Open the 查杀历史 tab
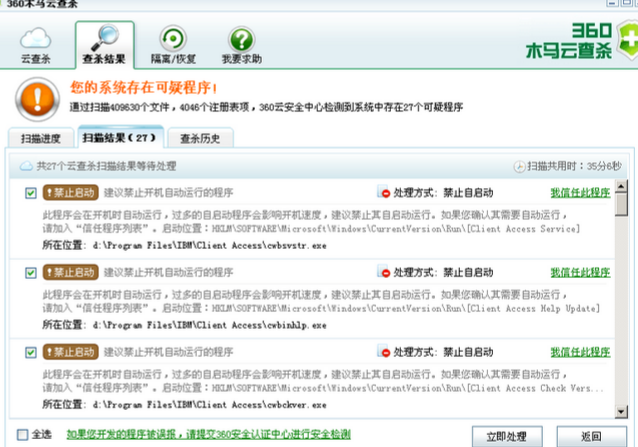 point(200,138)
